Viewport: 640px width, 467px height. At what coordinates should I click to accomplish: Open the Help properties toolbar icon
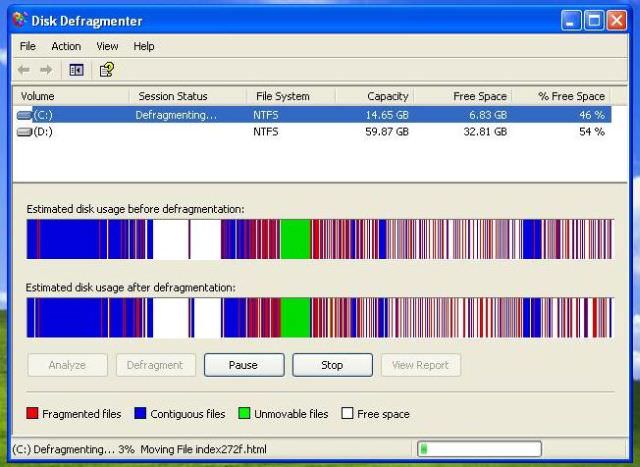107,70
